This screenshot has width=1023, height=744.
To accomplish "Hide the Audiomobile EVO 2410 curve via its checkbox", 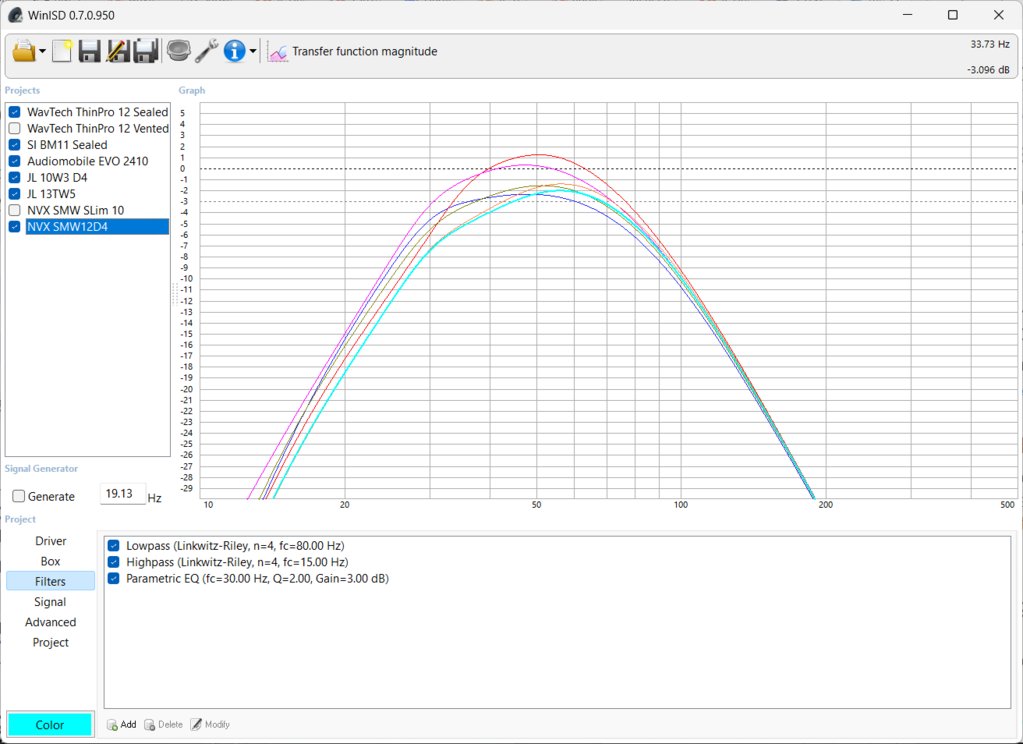I will click(x=14, y=161).
